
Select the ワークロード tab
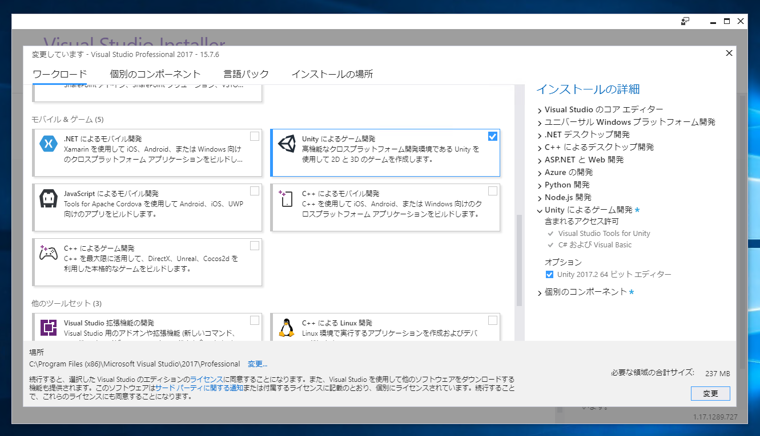pos(60,74)
